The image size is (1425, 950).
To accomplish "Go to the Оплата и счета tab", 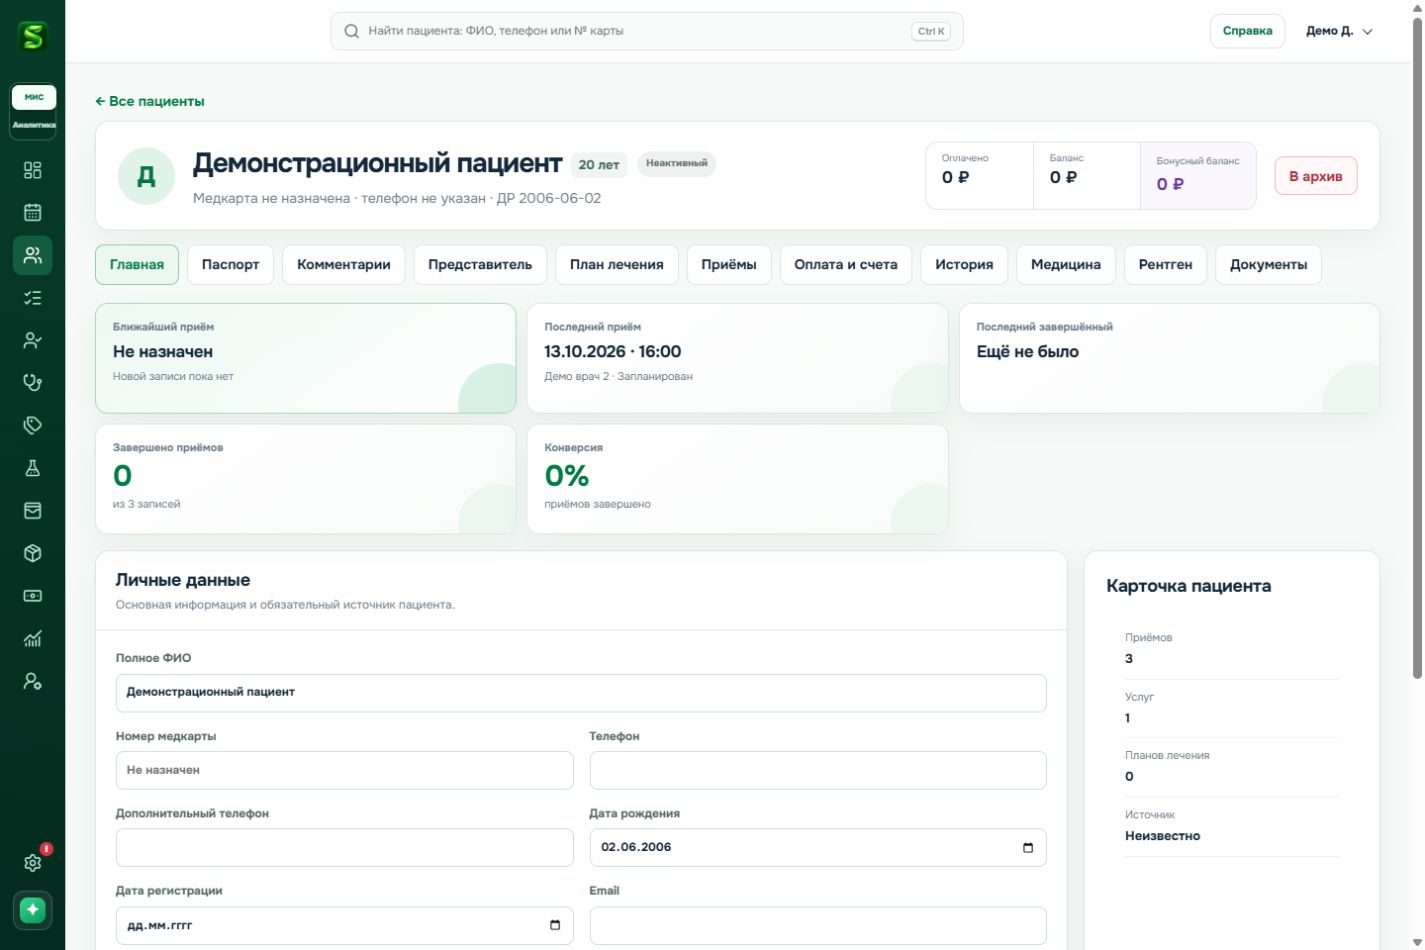I will pos(845,264).
